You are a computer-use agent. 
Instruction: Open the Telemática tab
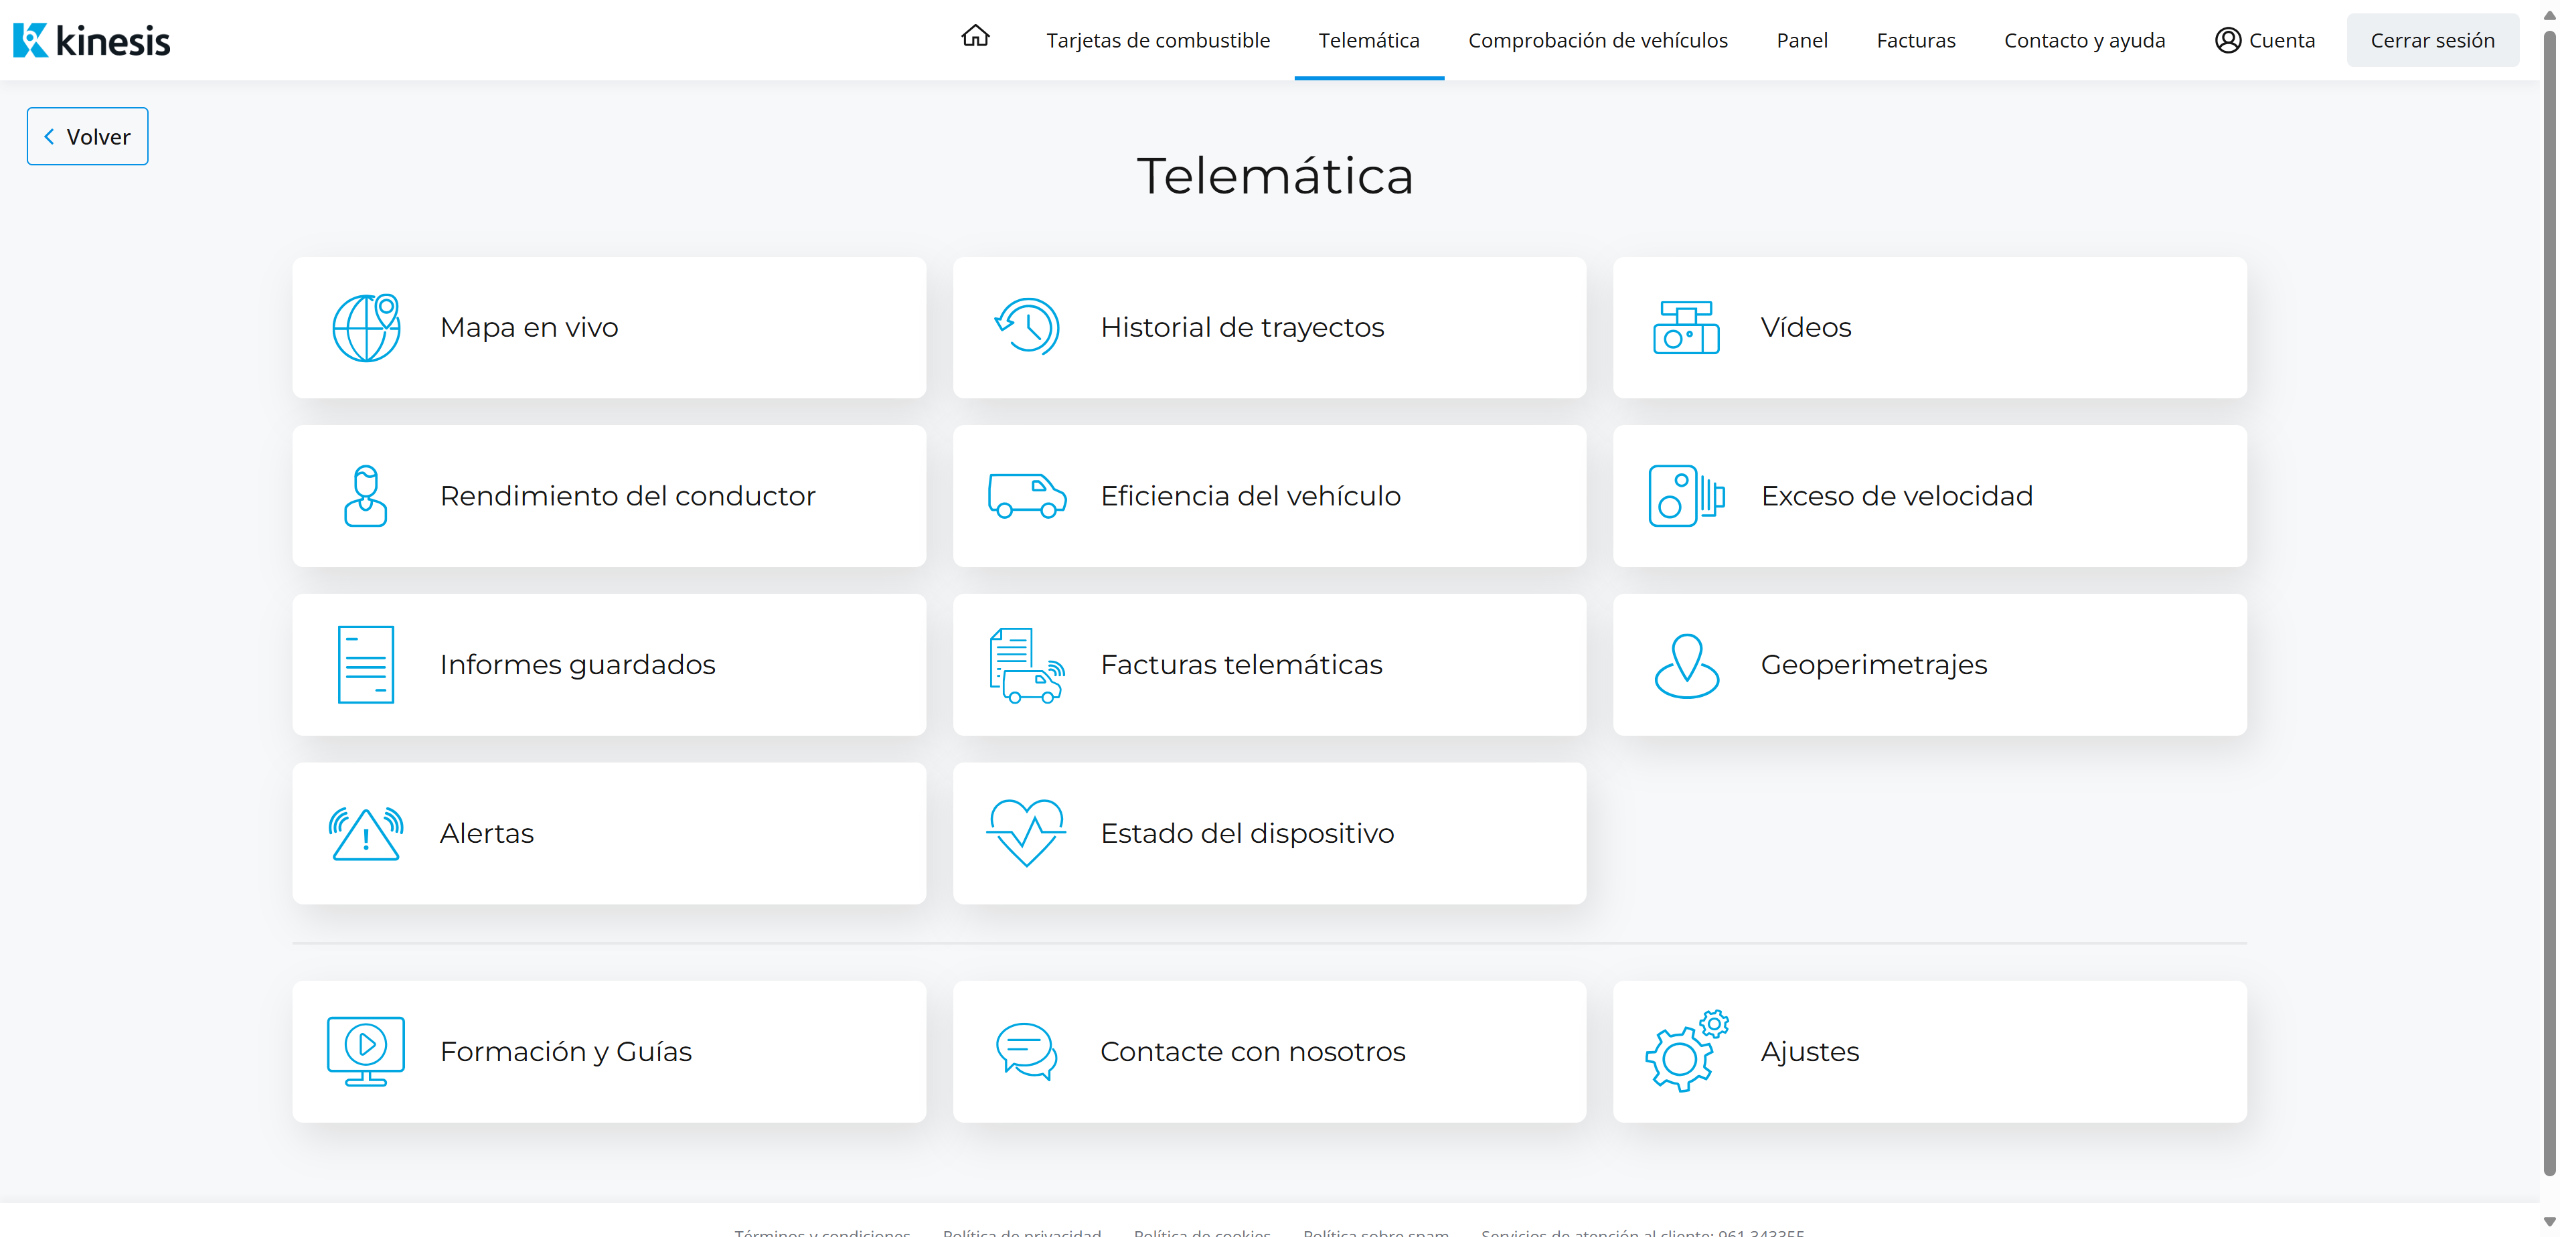pos(1368,40)
